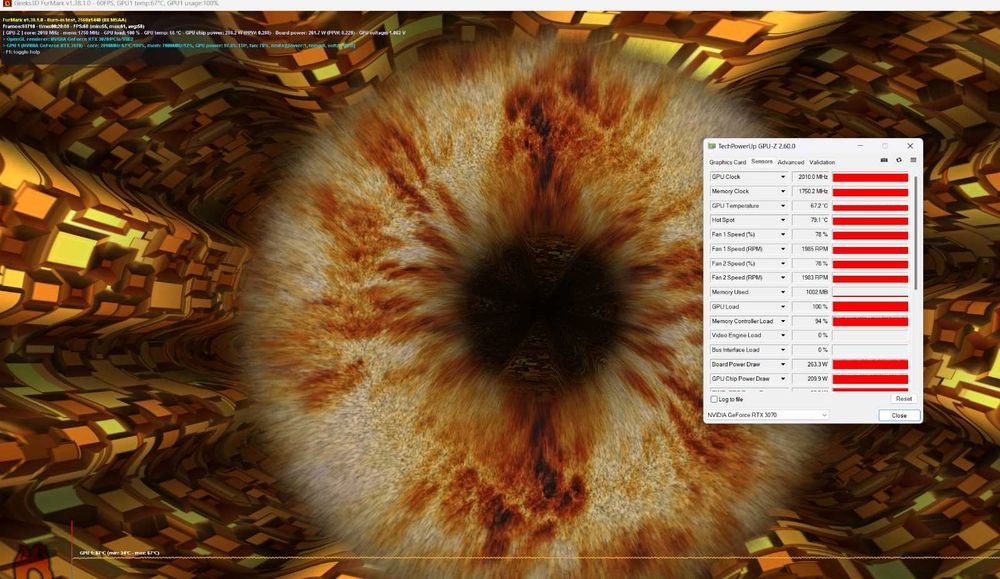This screenshot has width=1000, height=579.
Task: Open the GPU Temperature sensor dropdown
Action: point(783,206)
